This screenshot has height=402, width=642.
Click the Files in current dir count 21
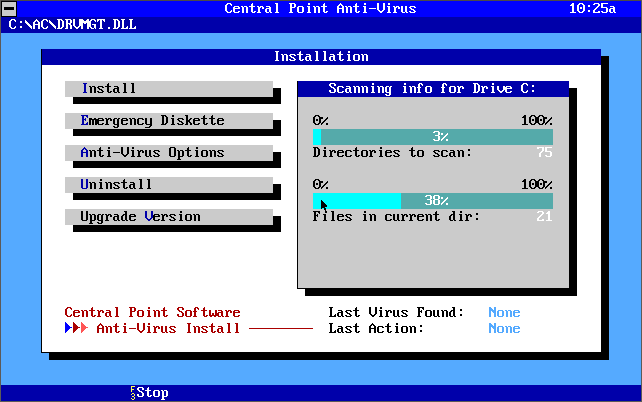544,217
